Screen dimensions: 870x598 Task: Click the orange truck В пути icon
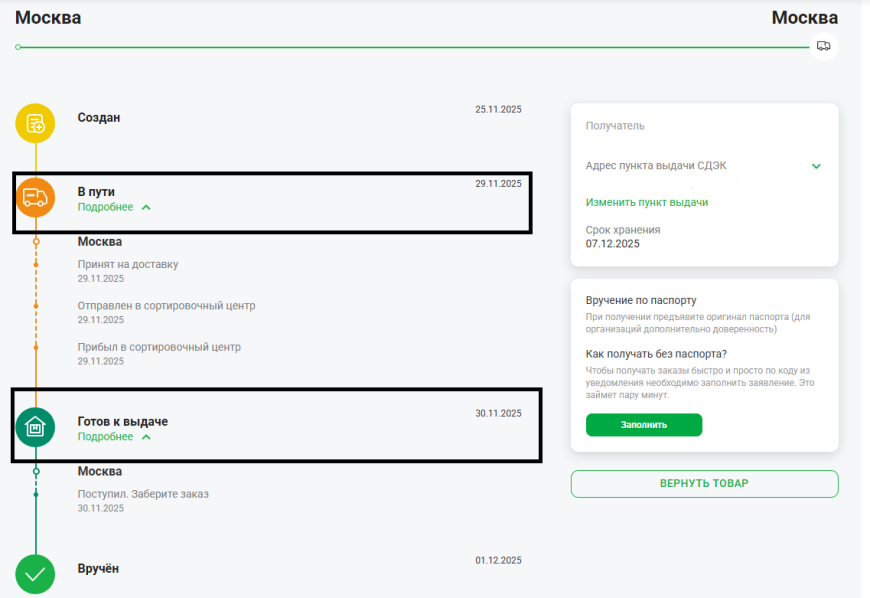pos(35,197)
